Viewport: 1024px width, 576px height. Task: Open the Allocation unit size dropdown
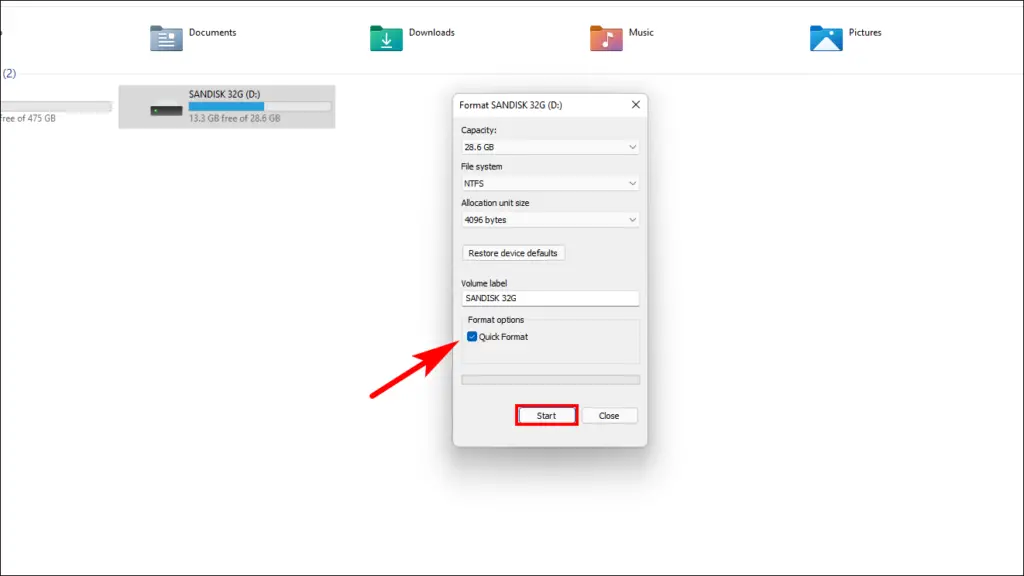click(550, 220)
